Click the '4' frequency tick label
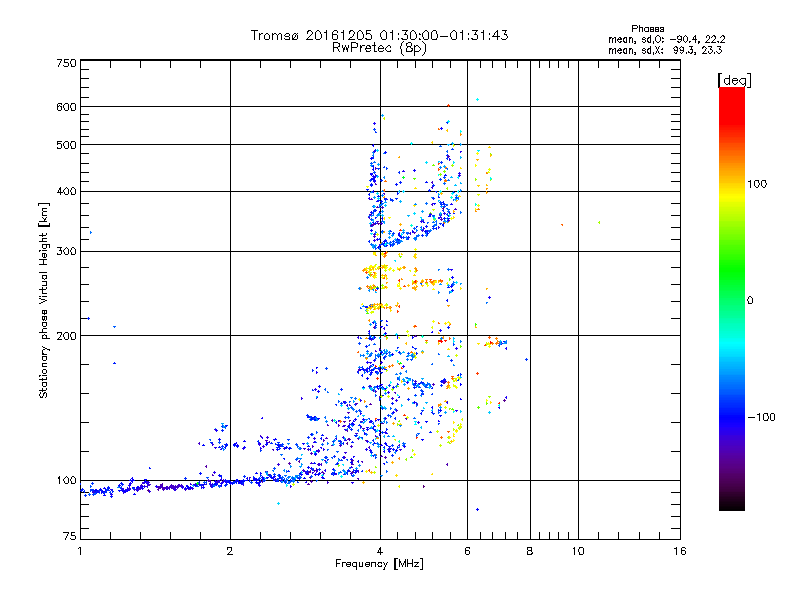Image resolution: width=800 pixels, height=600 pixels. point(380,551)
